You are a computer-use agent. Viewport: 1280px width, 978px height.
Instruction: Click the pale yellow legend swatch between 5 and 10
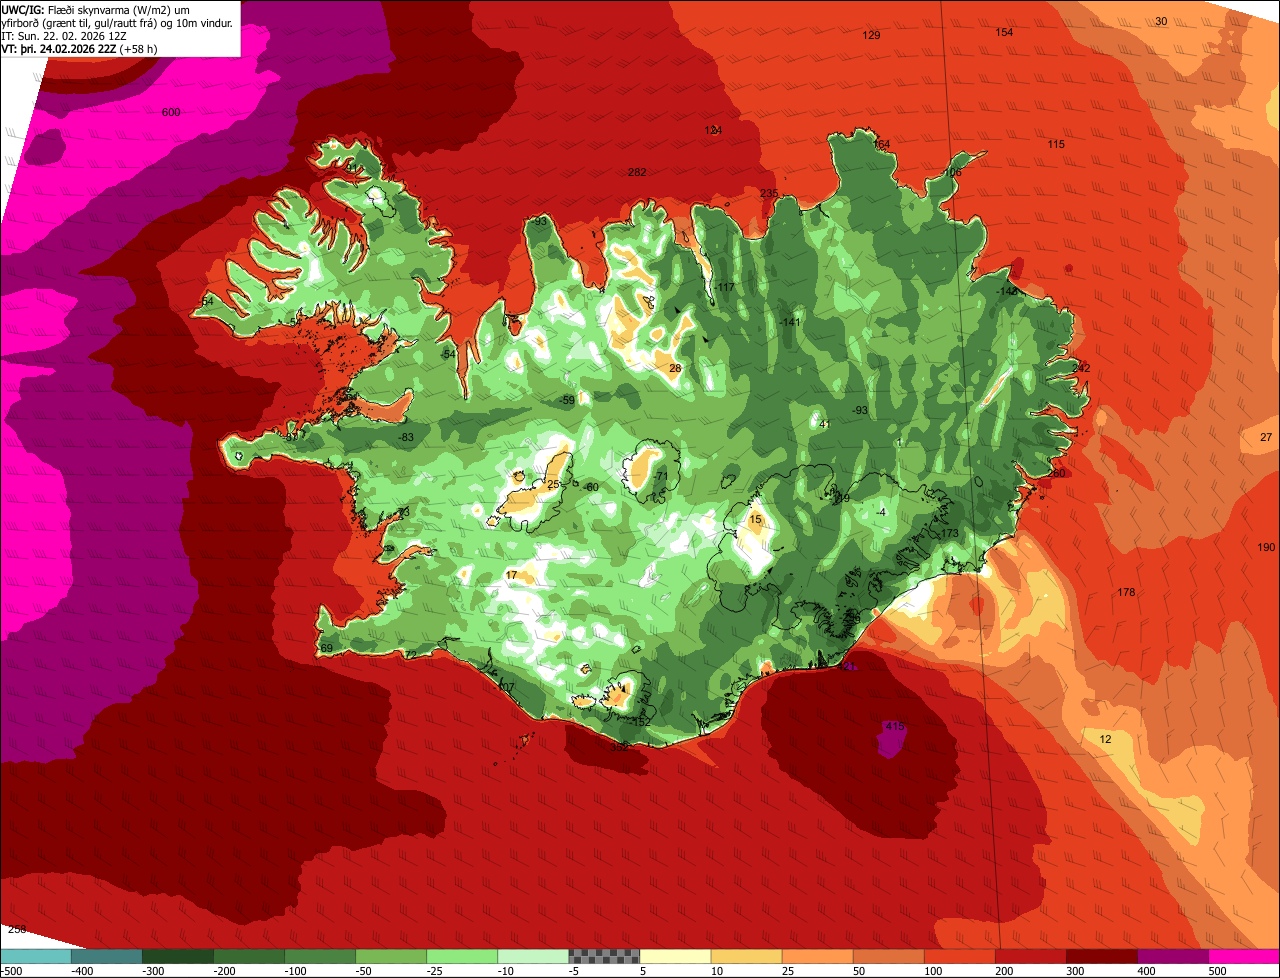675,956
